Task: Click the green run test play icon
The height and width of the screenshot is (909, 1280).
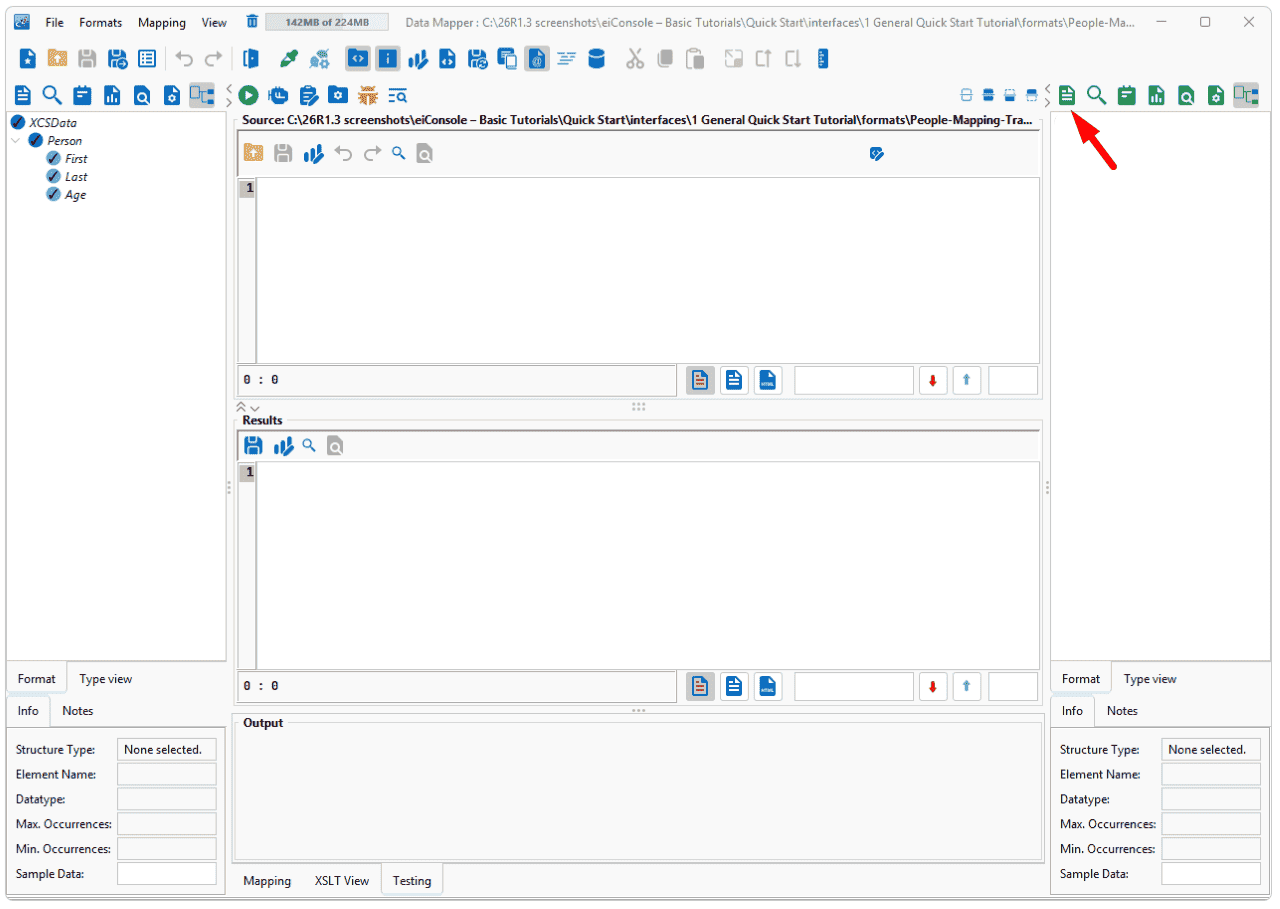Action: (x=248, y=95)
